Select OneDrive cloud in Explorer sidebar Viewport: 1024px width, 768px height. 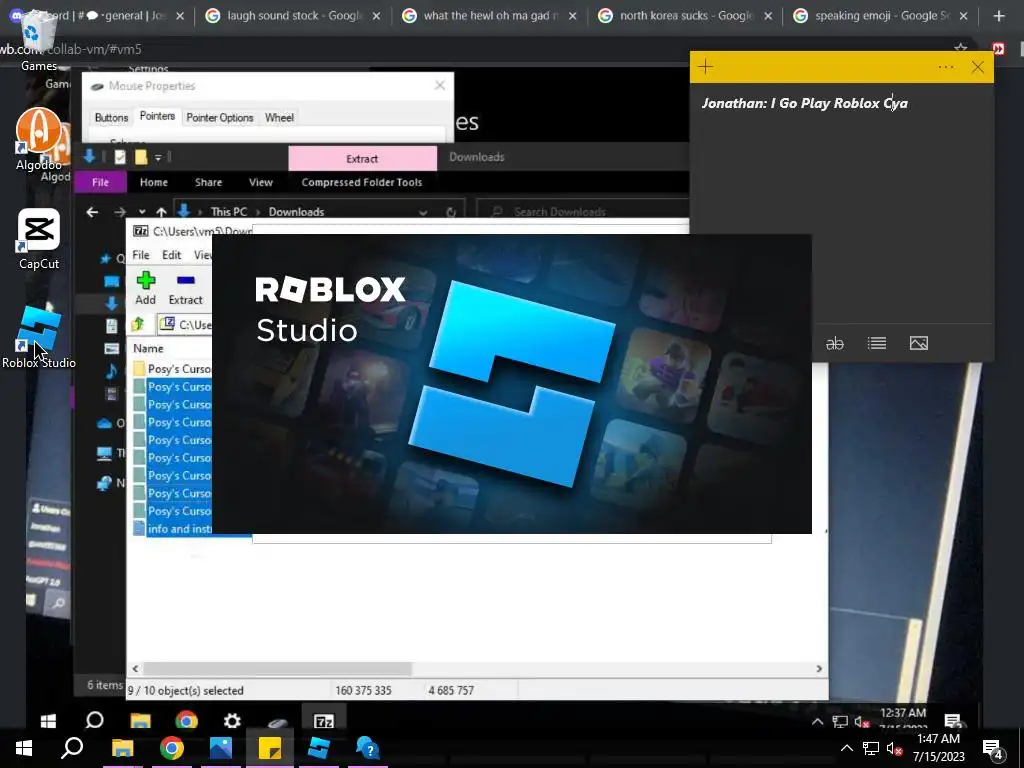104,423
